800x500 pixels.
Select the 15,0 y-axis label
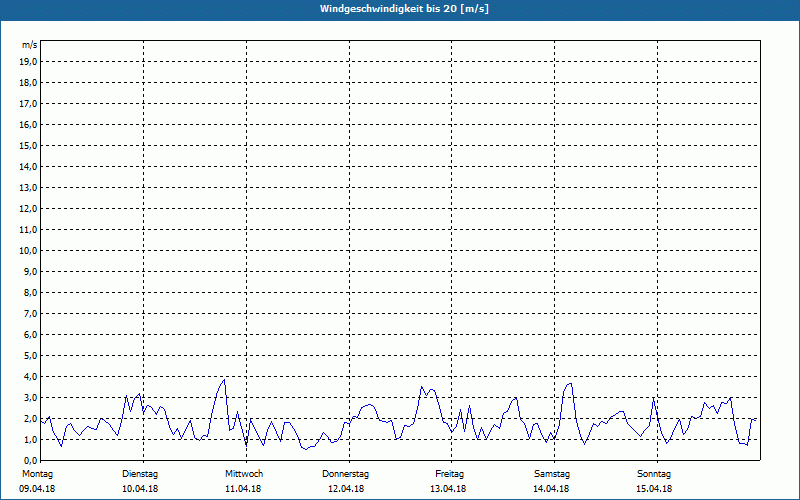click(x=28, y=145)
